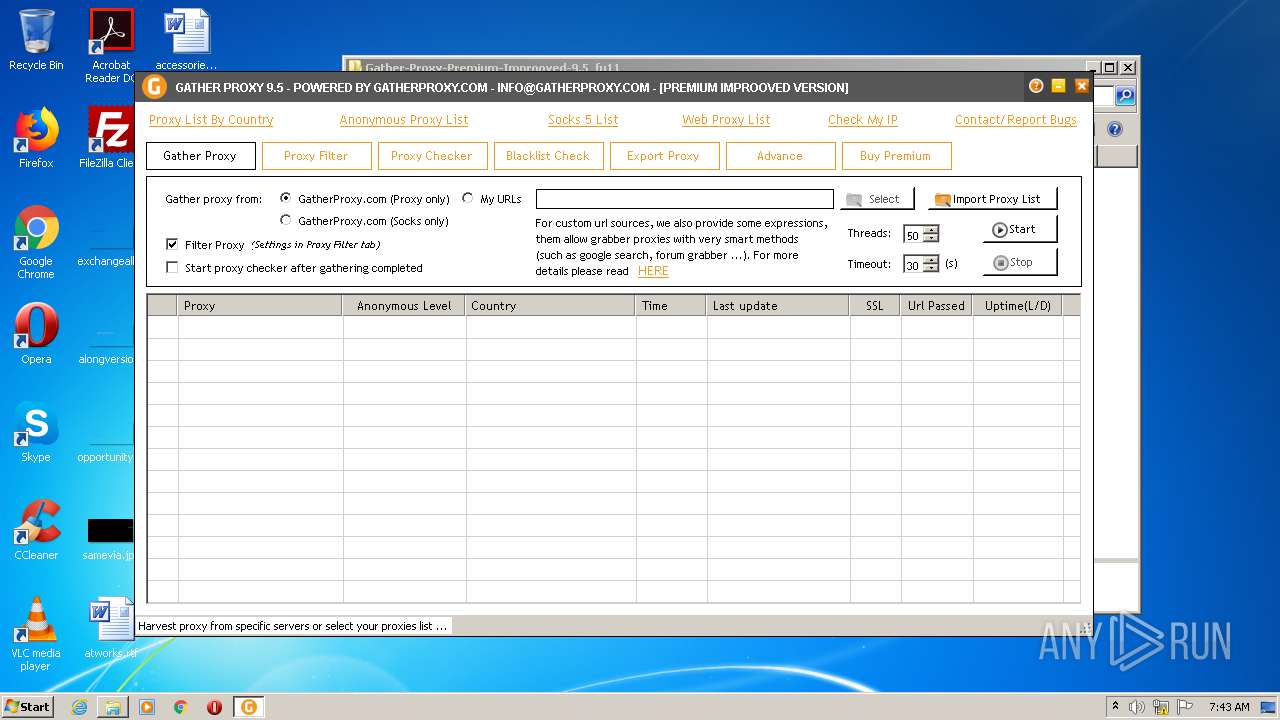Click the search magnifier in the background window
Screen dimensions: 1280x720
pos(1125,96)
